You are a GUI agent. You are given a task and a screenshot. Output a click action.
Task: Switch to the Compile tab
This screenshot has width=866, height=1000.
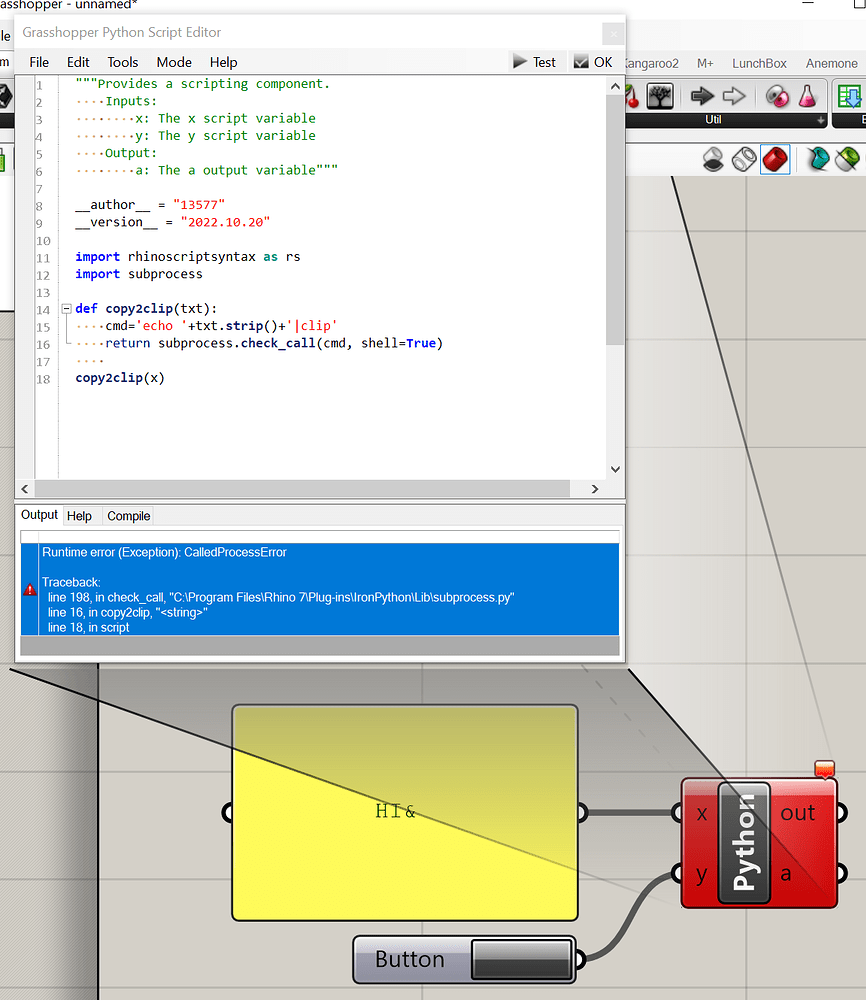[x=128, y=516]
